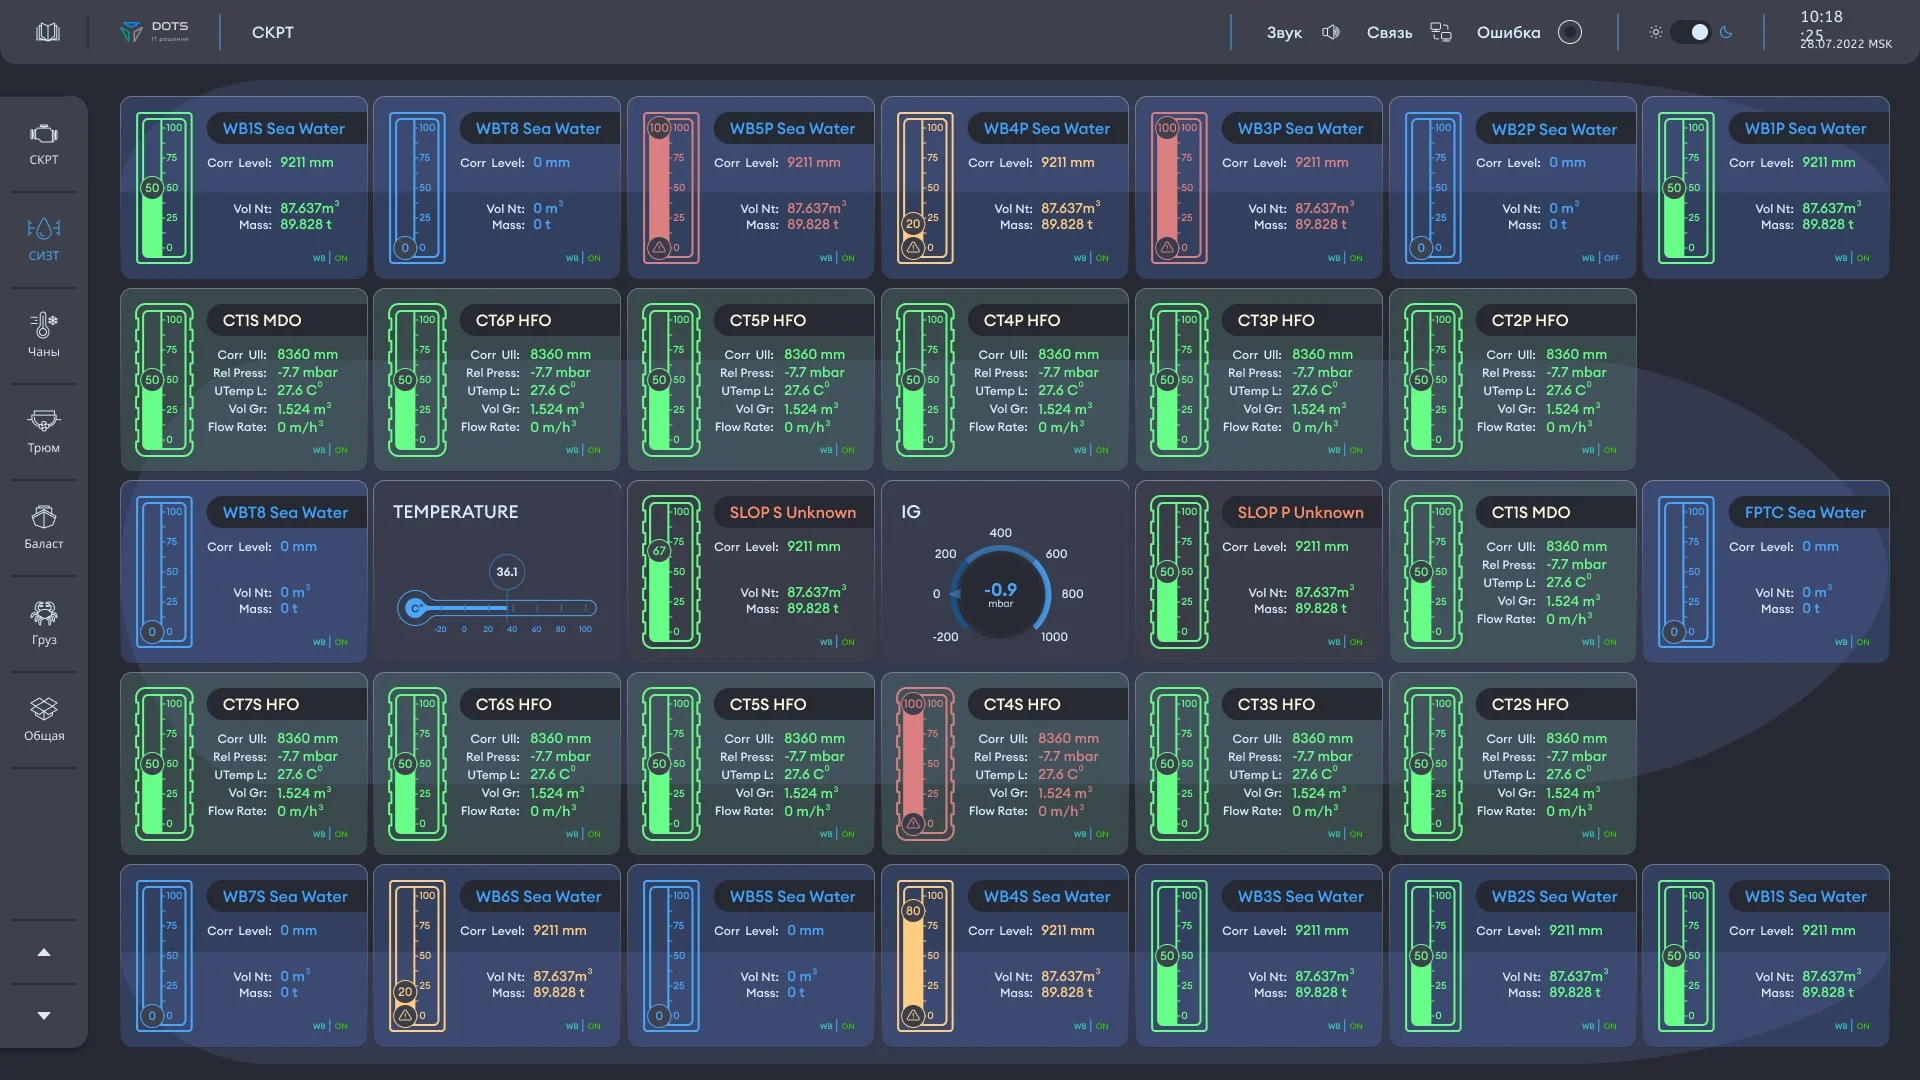Open the Общая sidebar section

[43, 720]
